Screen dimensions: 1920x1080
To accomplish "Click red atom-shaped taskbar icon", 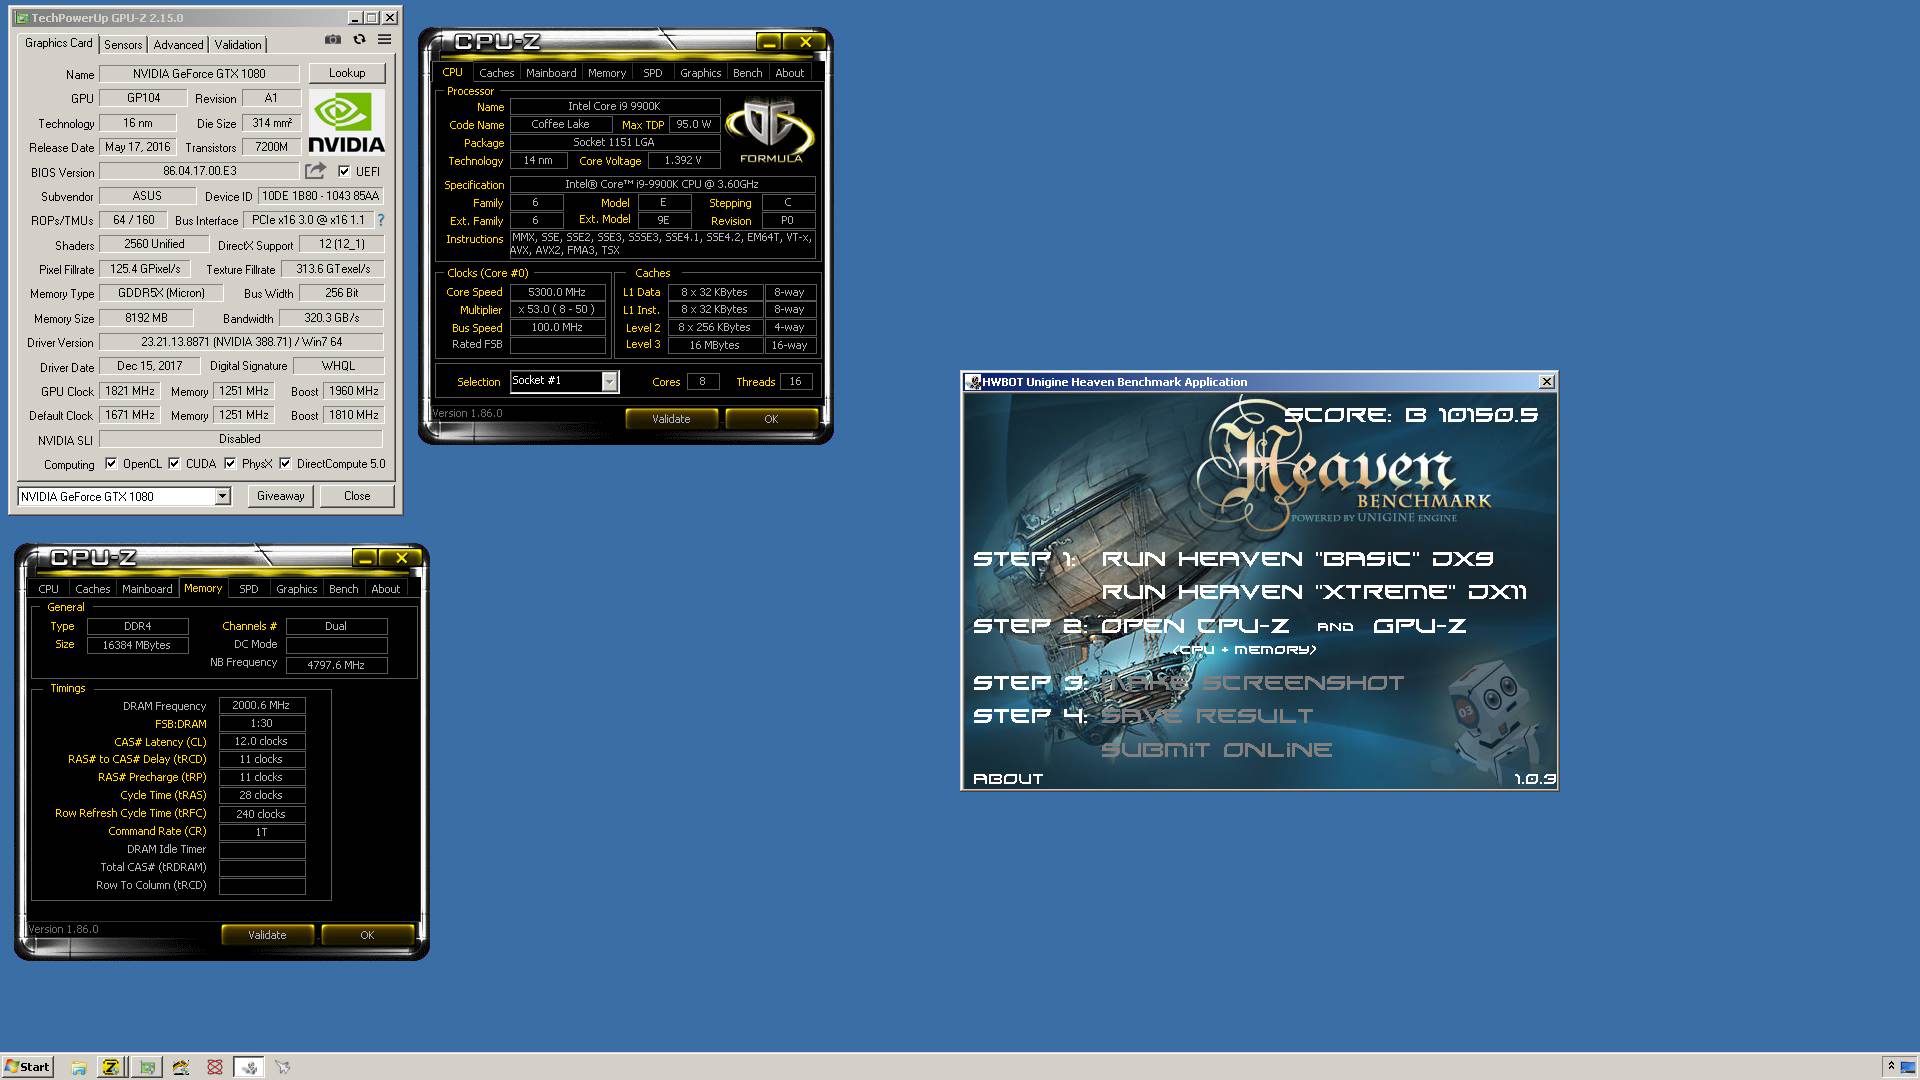I will [215, 1067].
